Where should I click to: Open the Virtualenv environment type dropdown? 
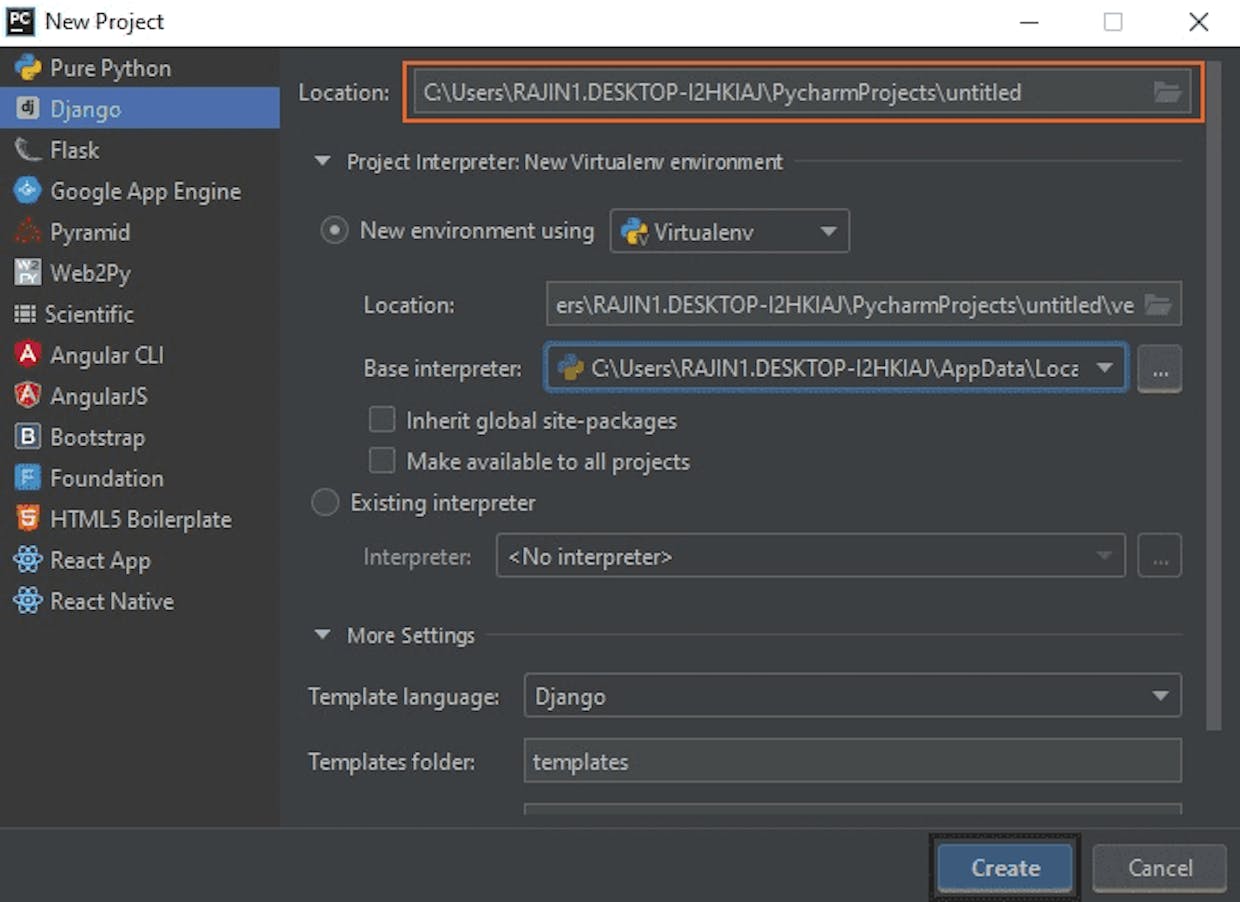729,231
